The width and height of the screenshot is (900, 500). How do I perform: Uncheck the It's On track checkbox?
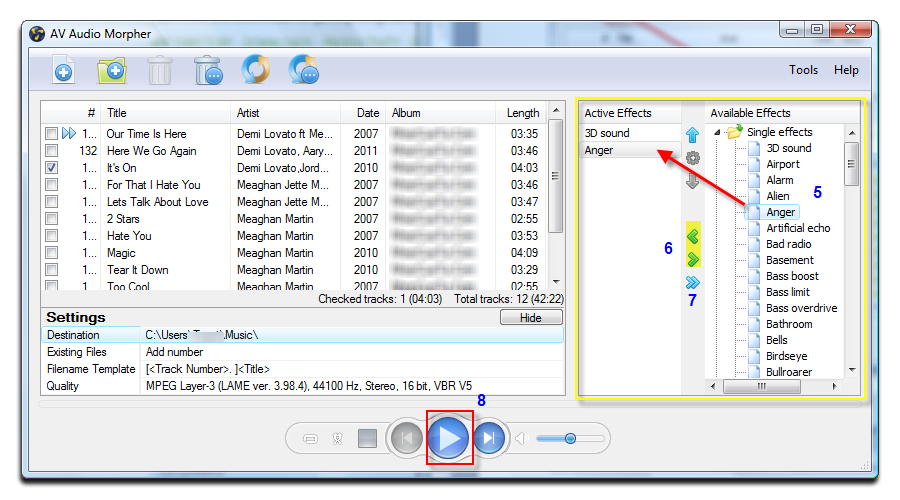coord(52,168)
